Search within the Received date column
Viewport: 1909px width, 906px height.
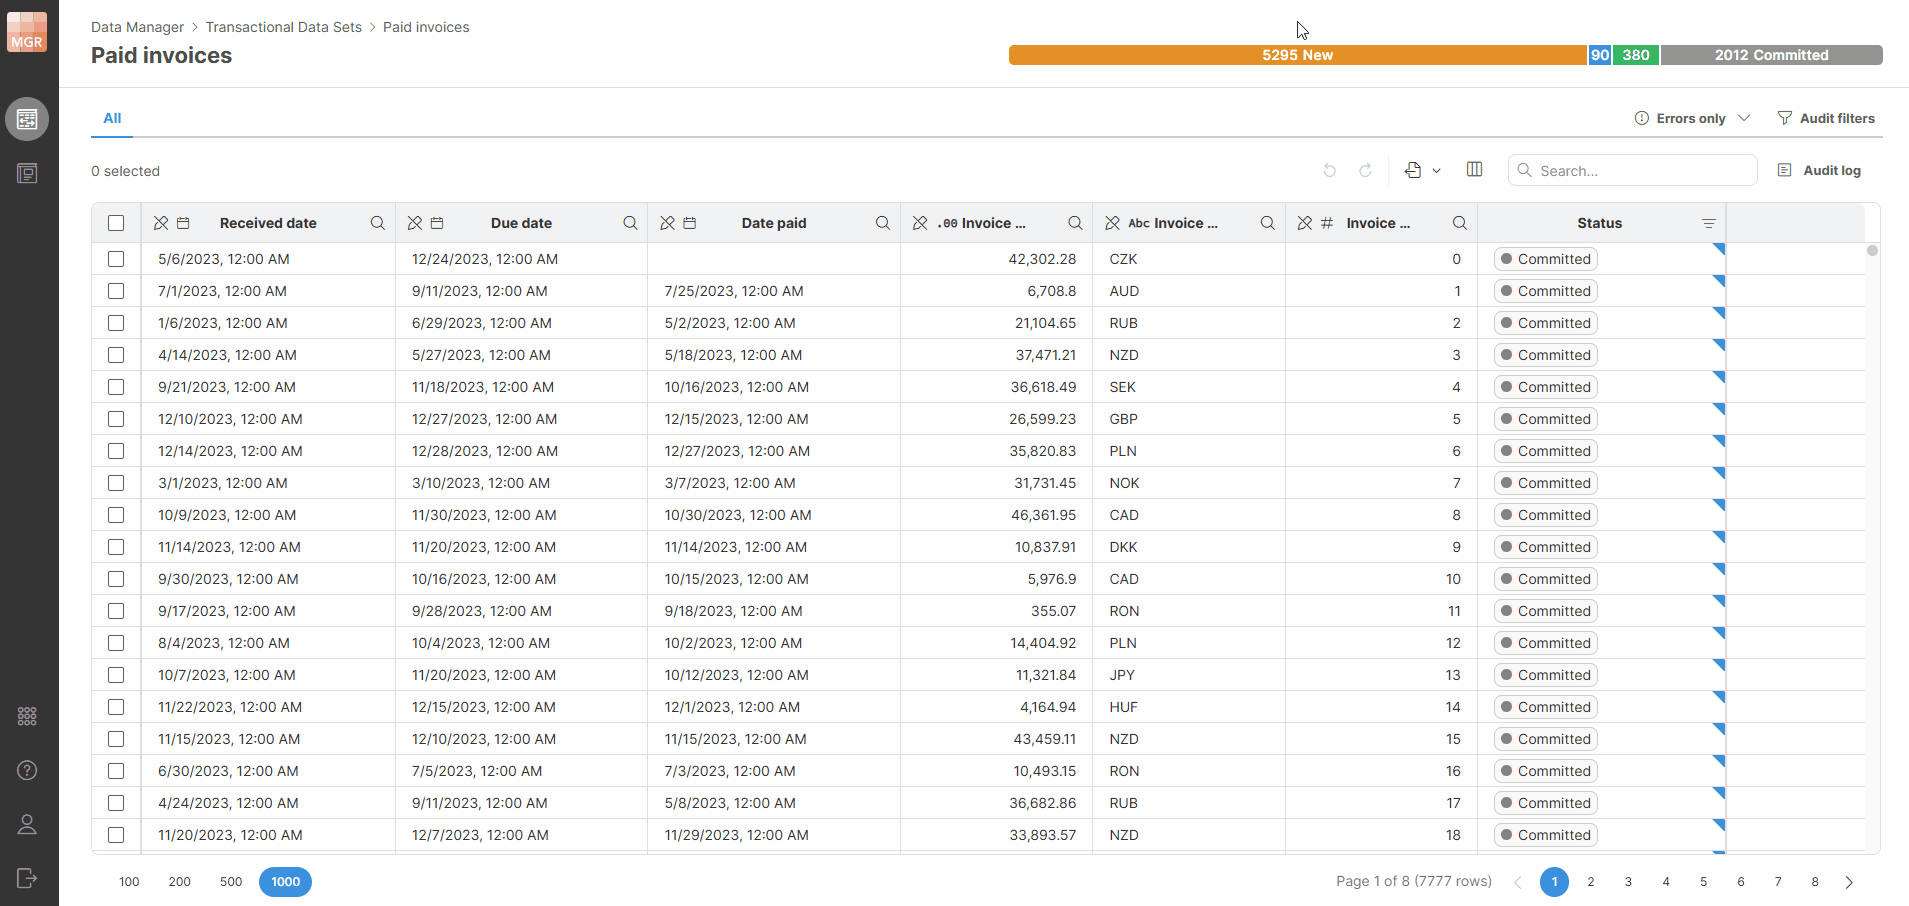pos(377,223)
